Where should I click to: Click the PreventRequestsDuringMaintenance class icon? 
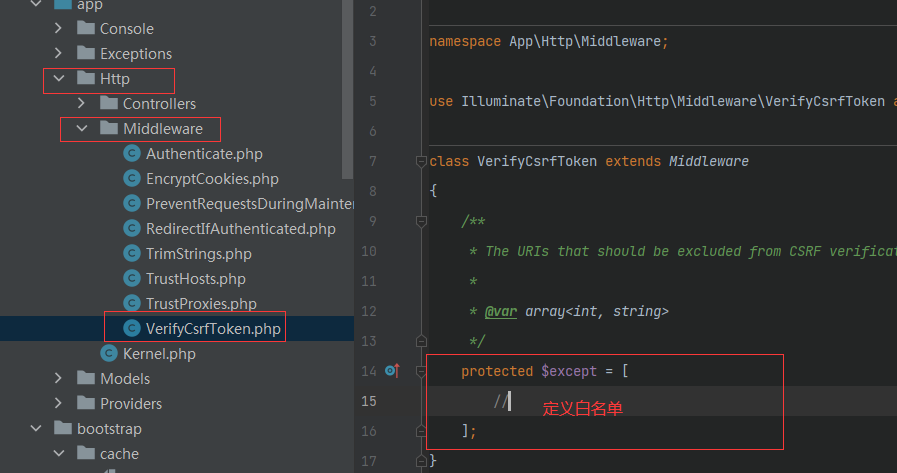coord(132,204)
